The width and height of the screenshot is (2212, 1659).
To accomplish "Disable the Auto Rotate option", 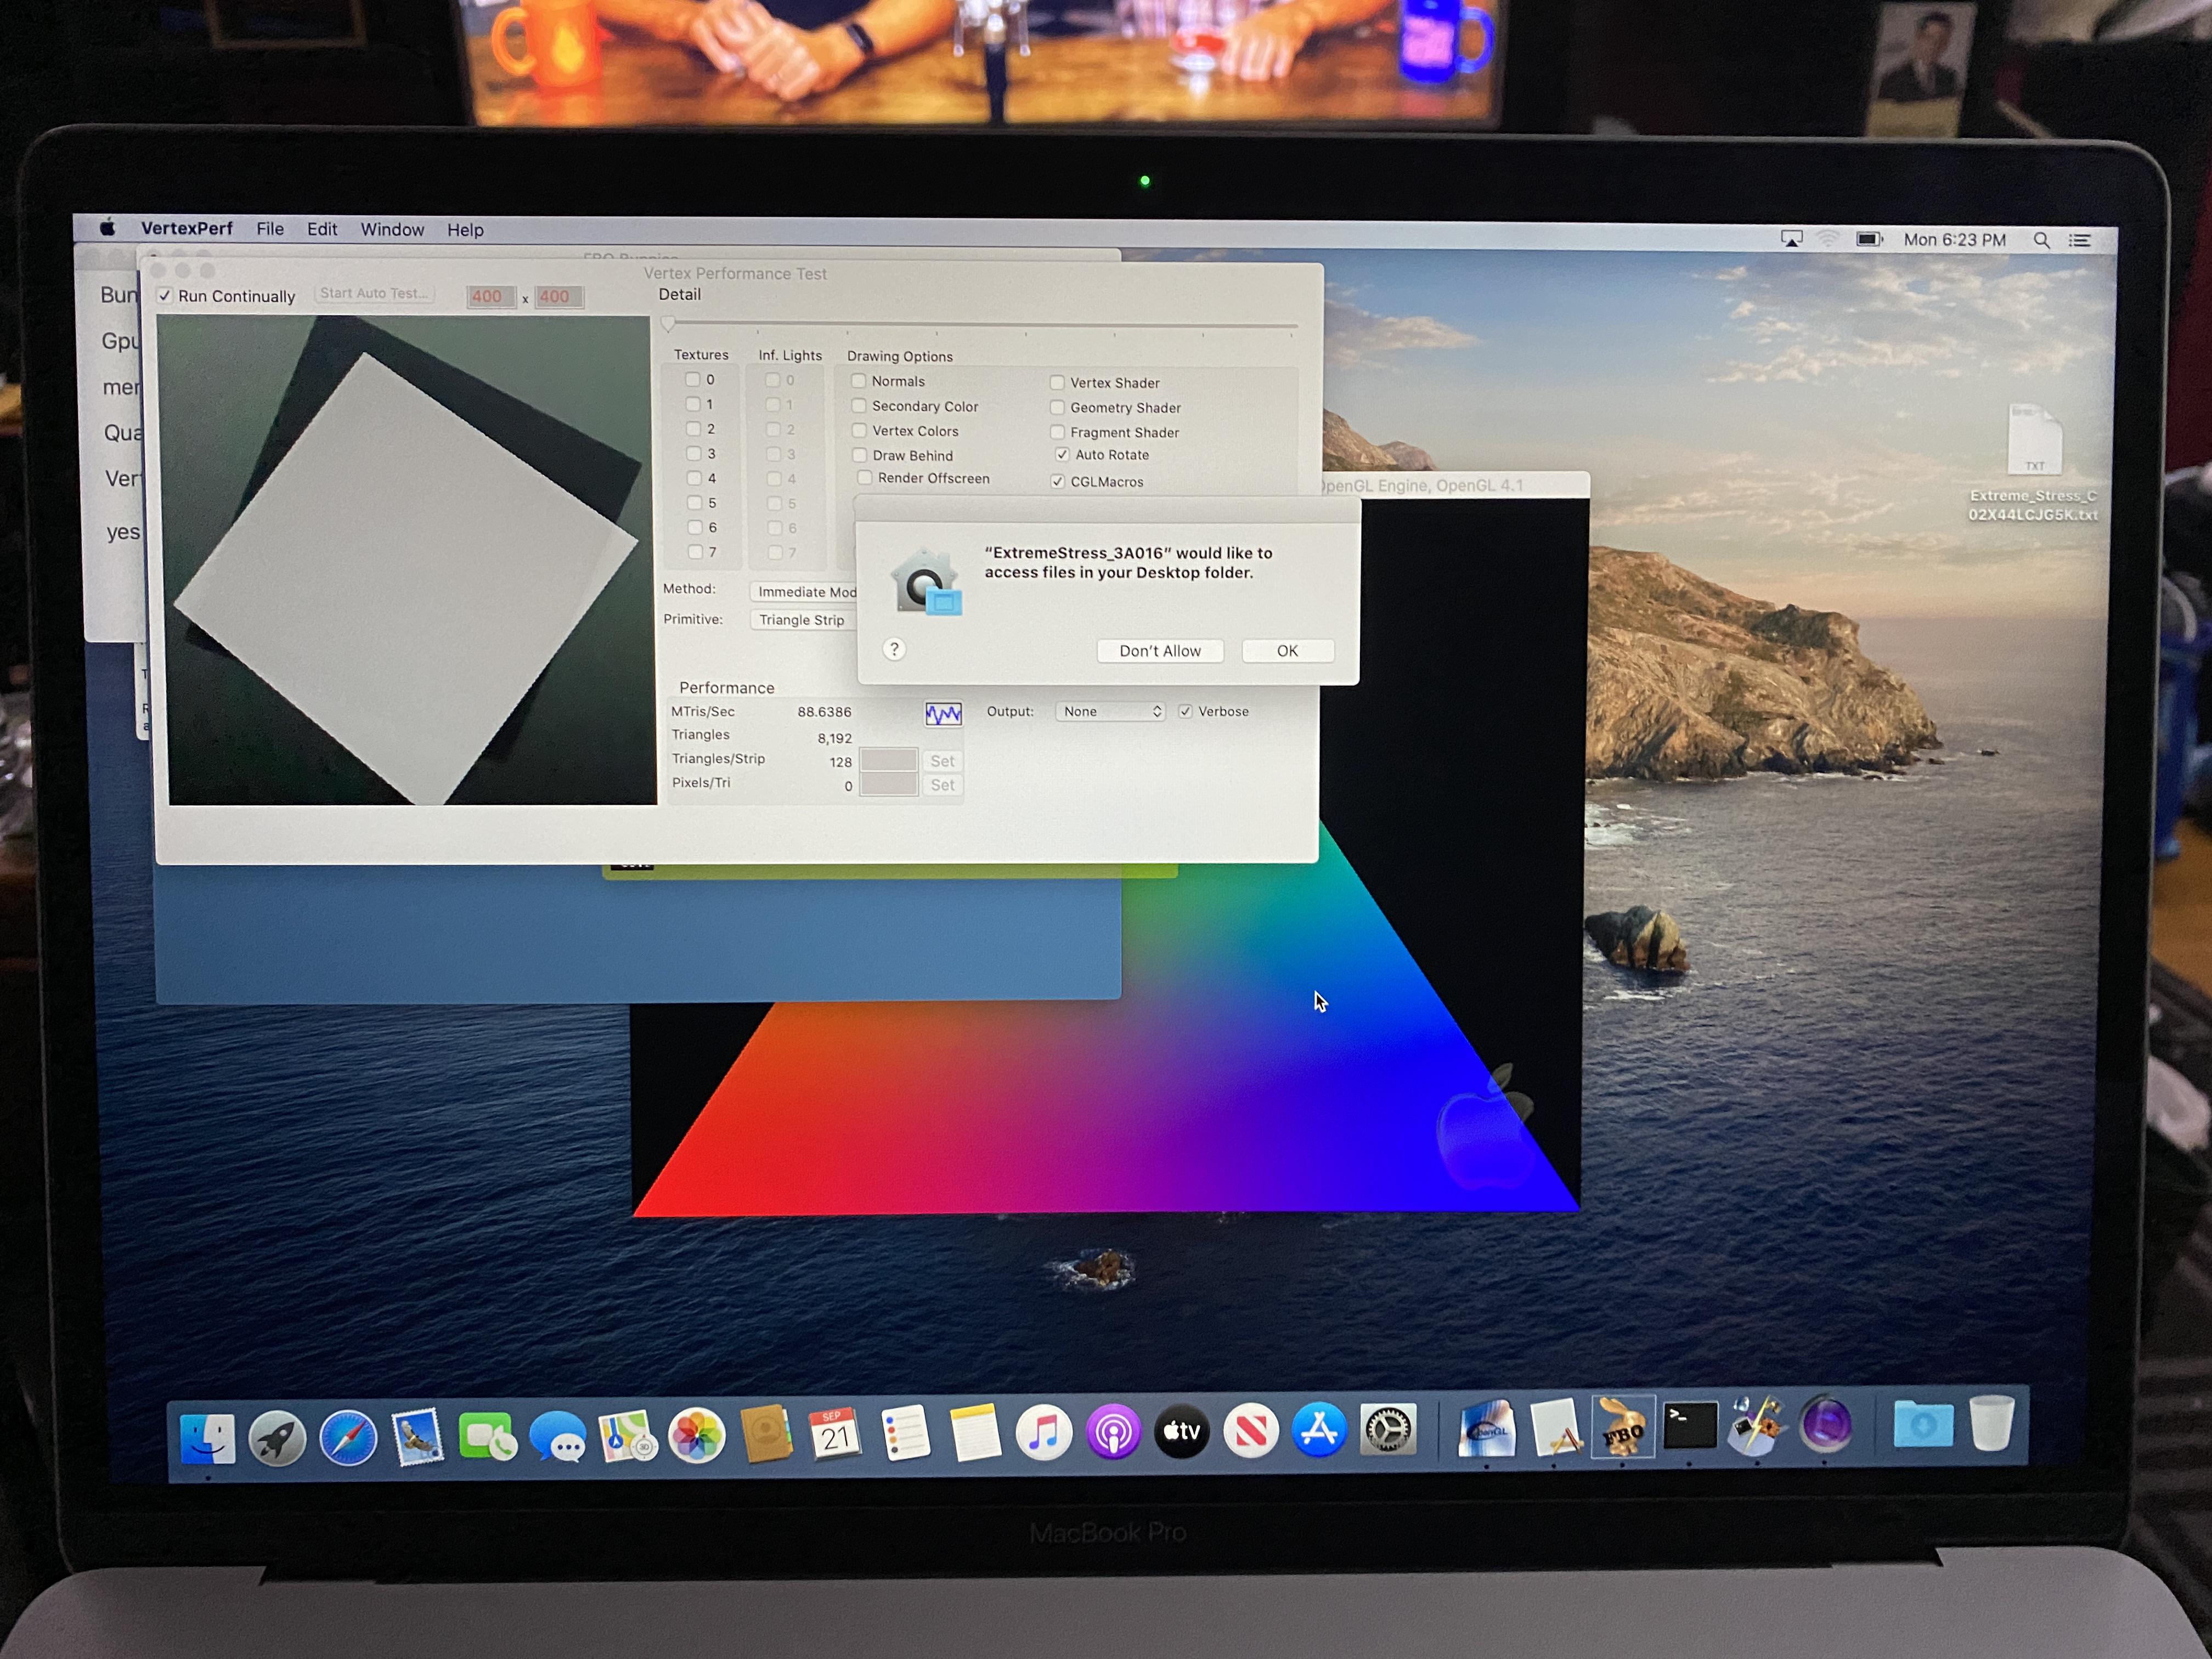I will tap(1062, 454).
